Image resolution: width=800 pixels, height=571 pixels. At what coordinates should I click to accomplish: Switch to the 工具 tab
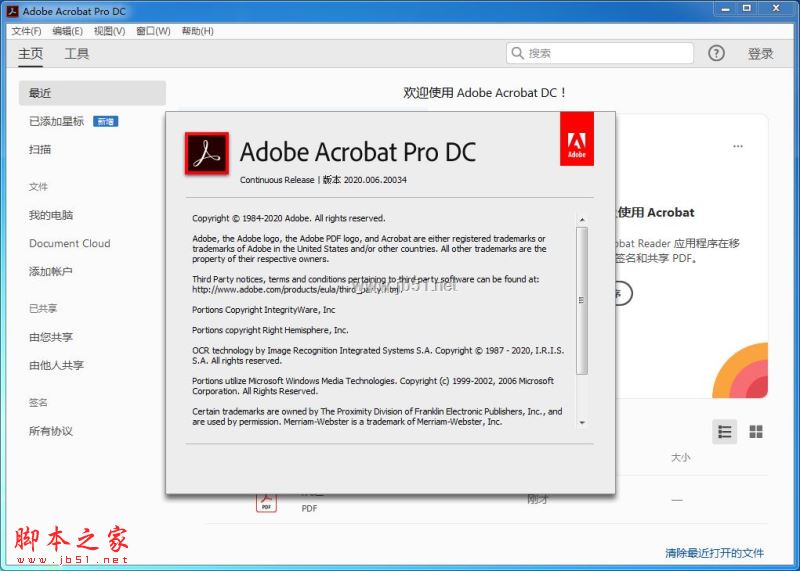click(77, 54)
